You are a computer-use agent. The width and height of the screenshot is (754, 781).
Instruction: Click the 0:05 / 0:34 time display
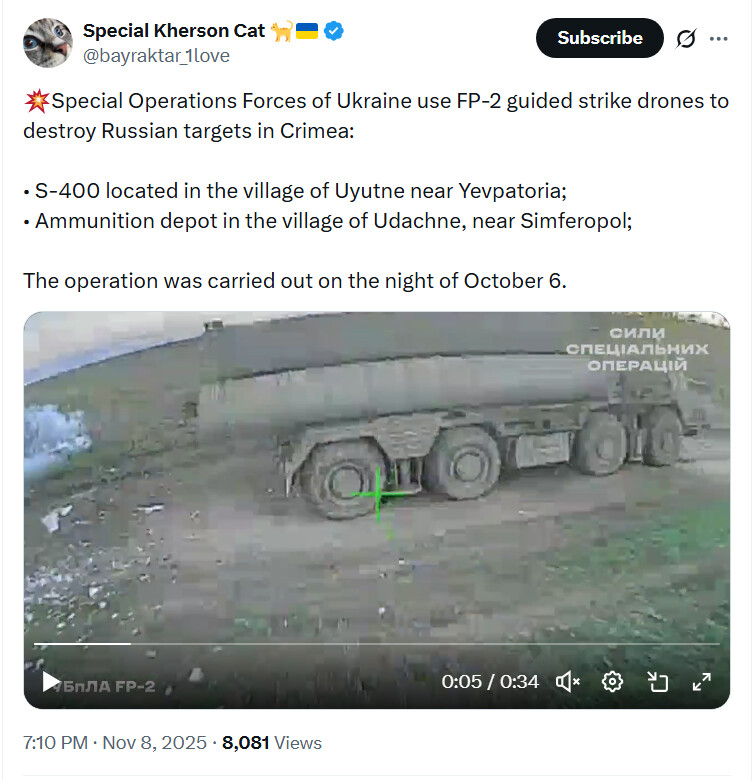490,682
